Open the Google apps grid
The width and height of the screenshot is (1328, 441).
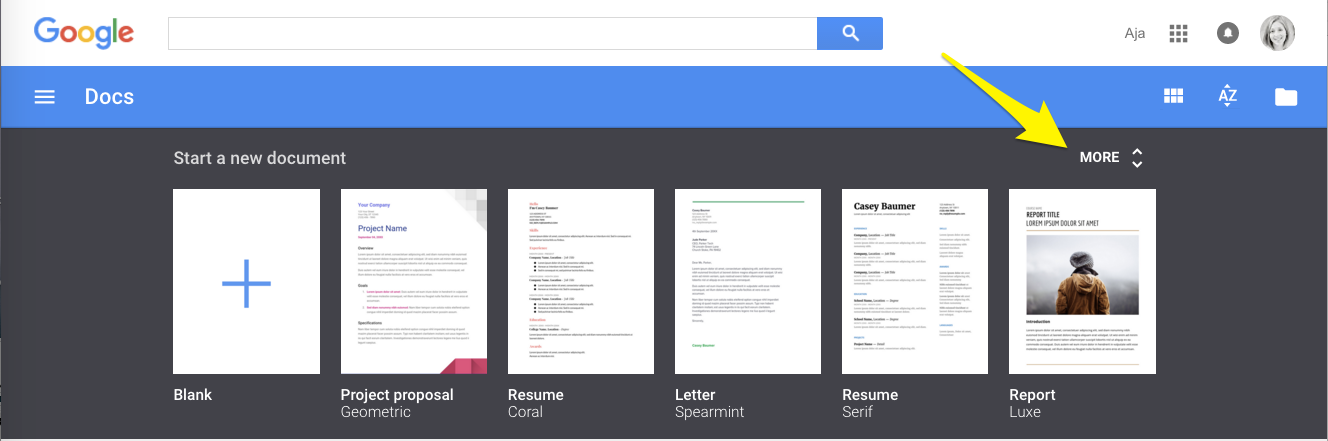[1178, 33]
